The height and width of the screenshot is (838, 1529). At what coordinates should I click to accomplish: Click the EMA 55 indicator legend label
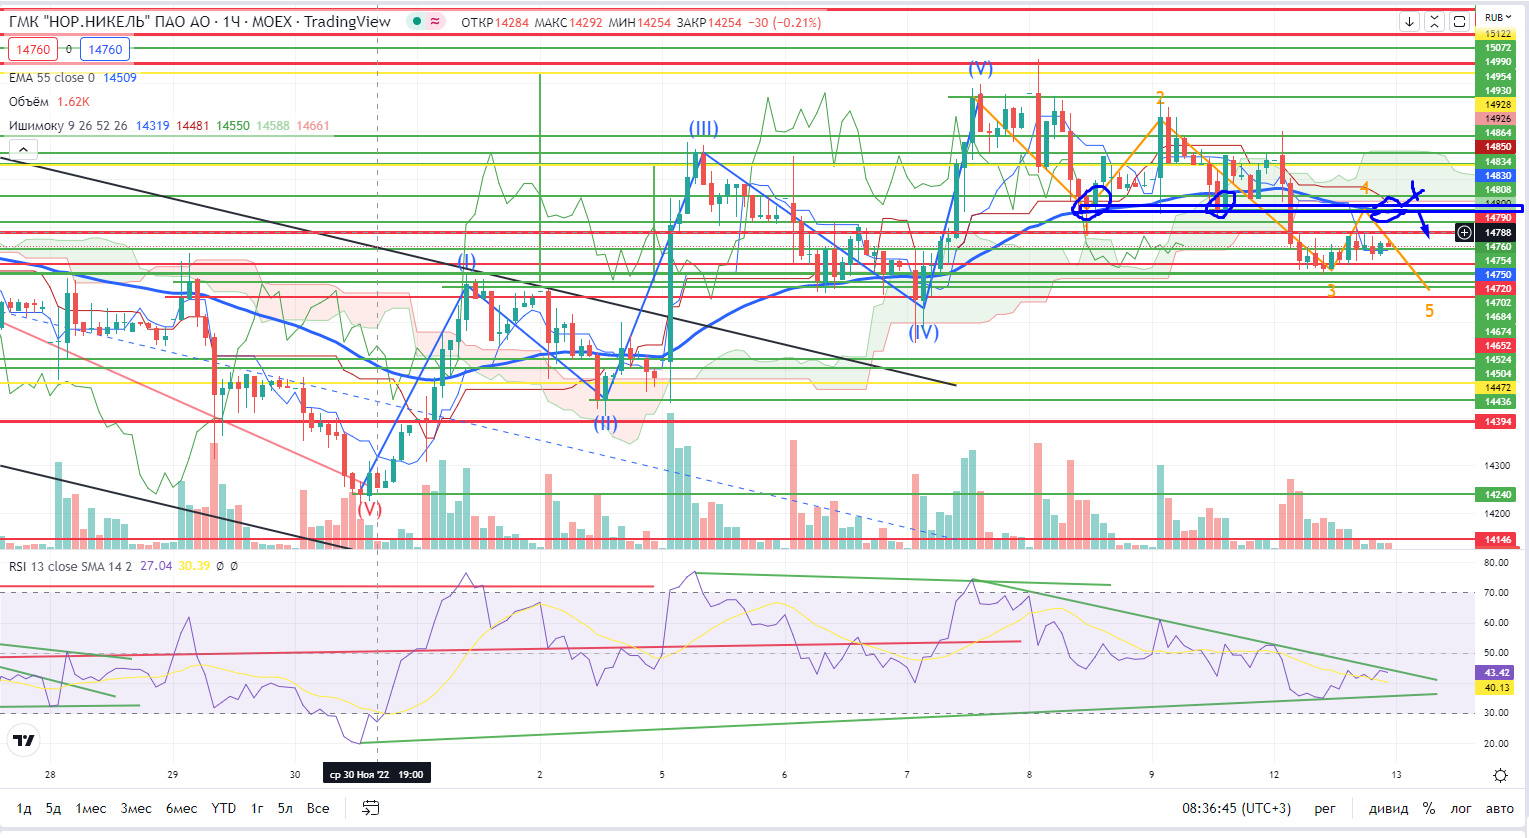pos(52,77)
